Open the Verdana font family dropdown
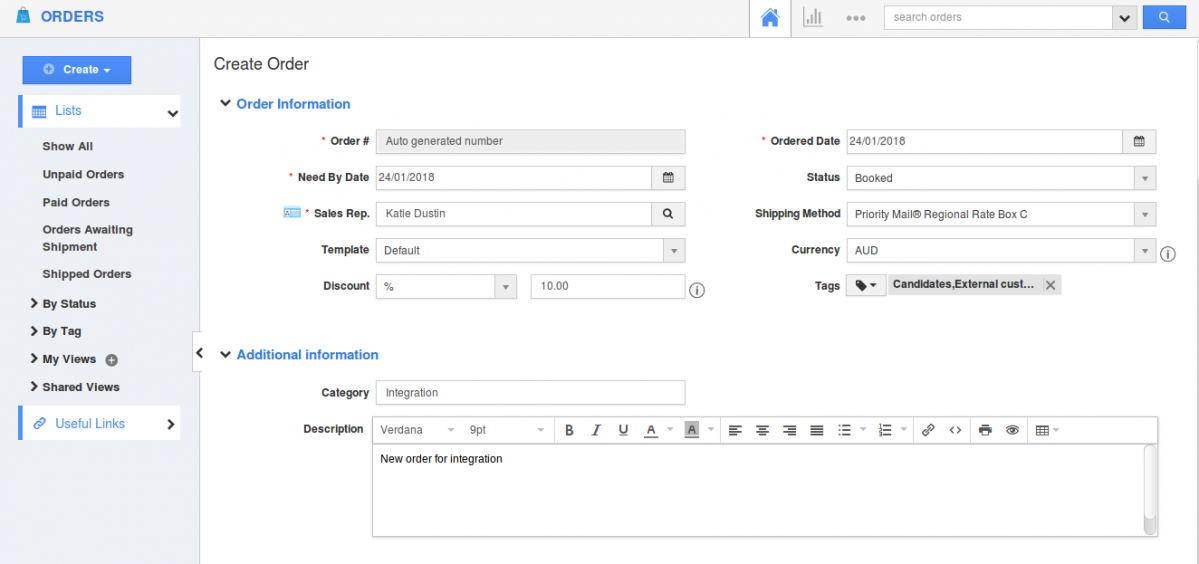This screenshot has height=564, width=1199. 418,430
